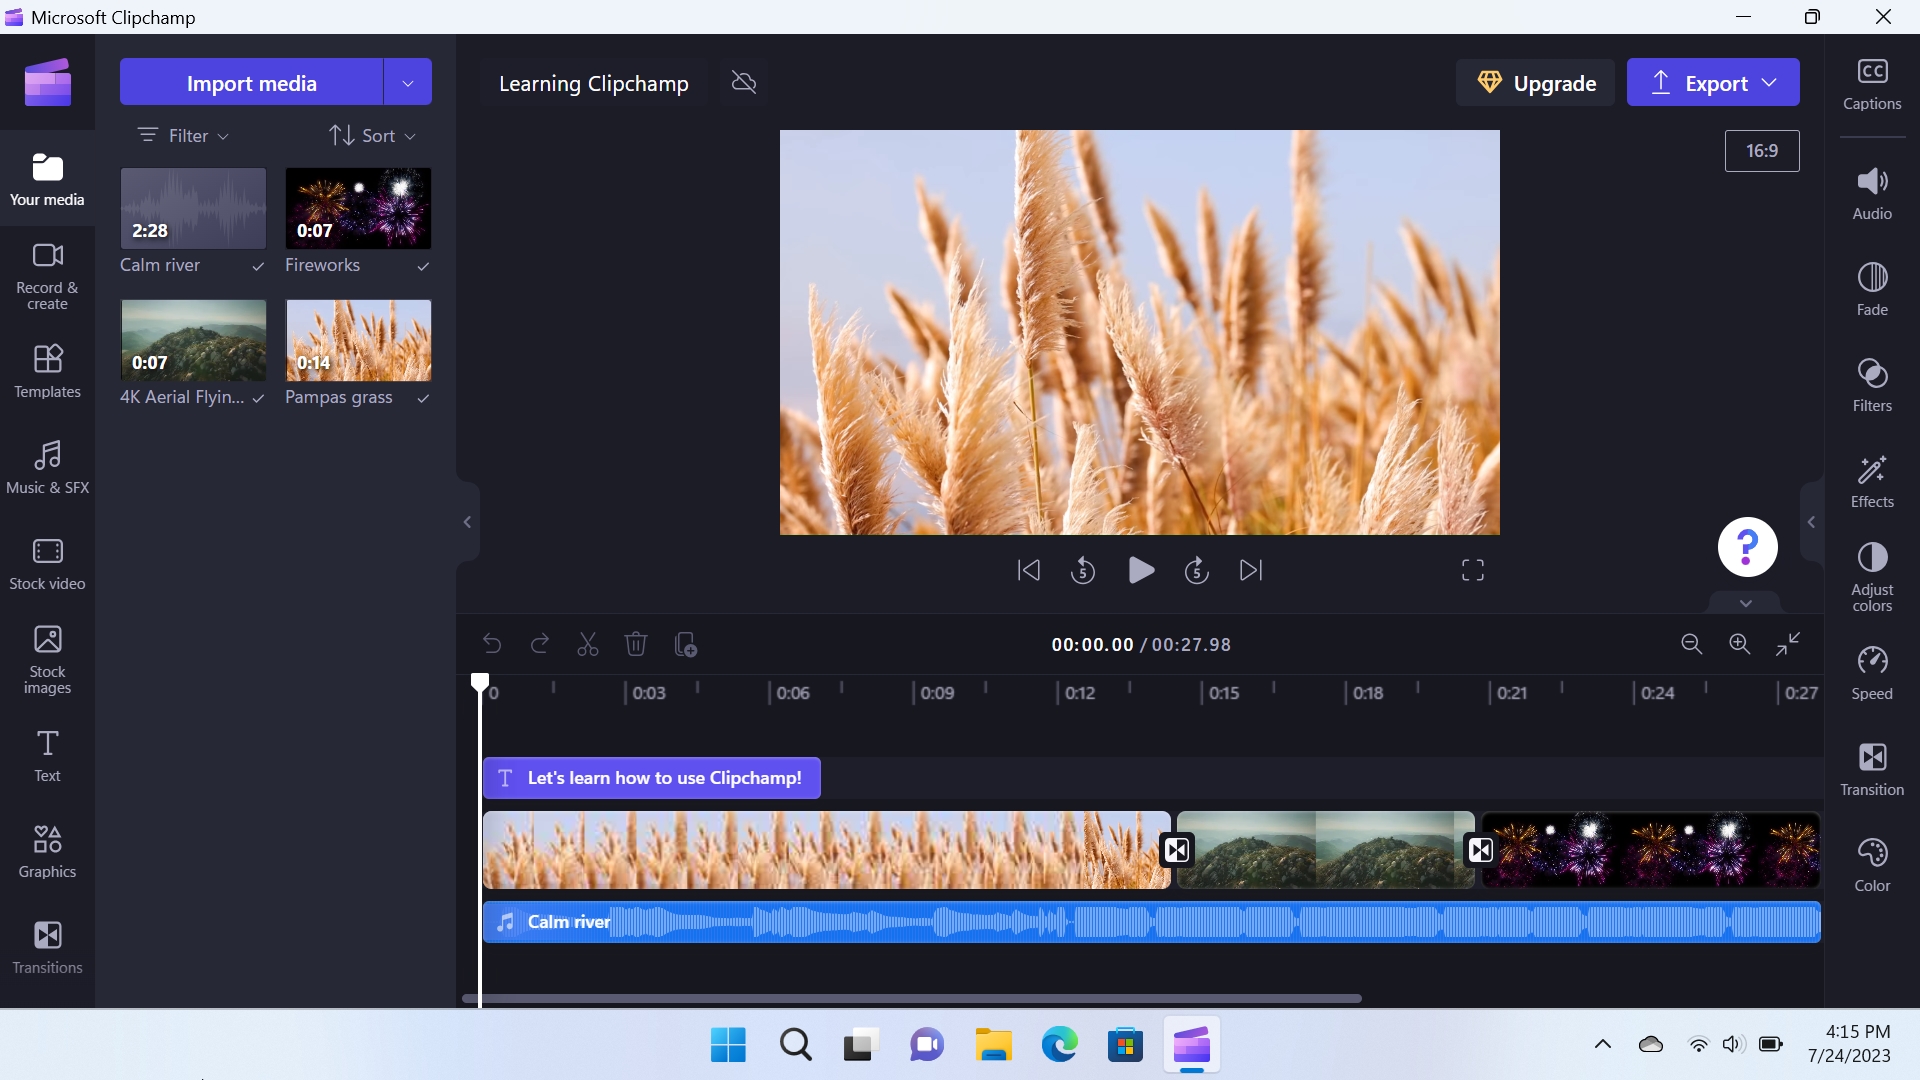Click the Export button

click(1713, 83)
